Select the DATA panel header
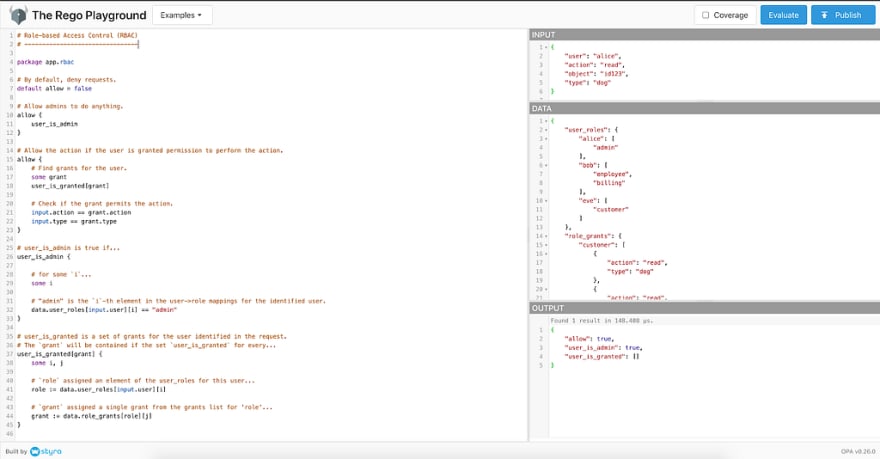880x459 pixels. click(x=704, y=108)
